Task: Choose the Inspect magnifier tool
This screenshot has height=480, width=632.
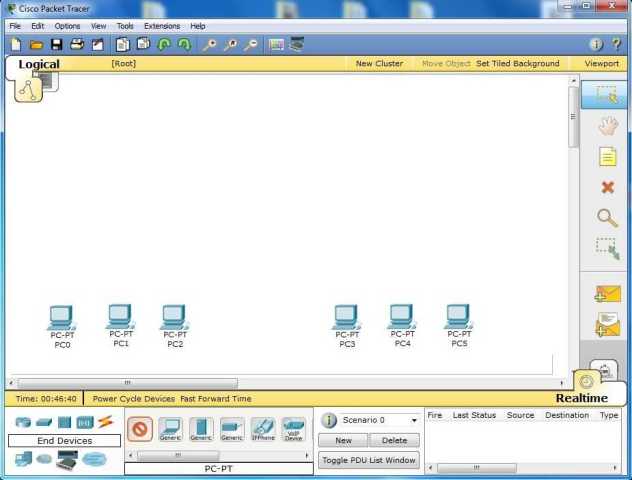Action: [607, 217]
